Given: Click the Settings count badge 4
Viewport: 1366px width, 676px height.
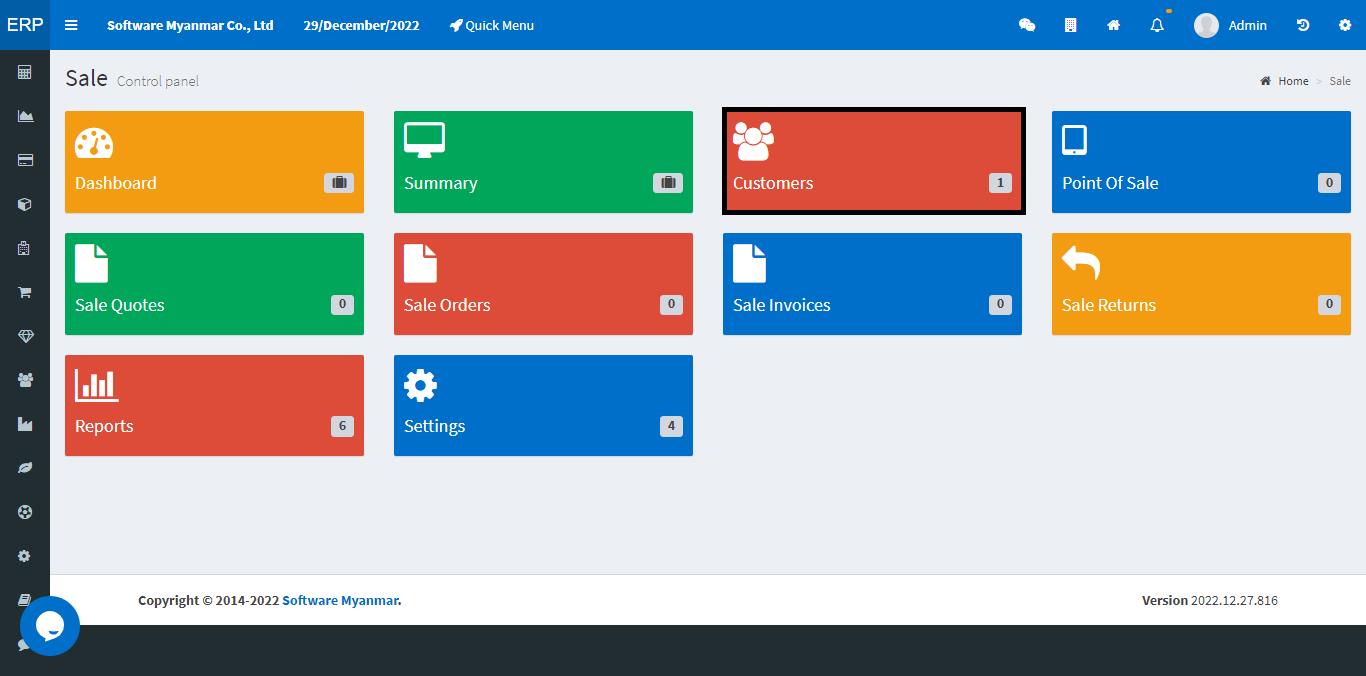Looking at the screenshot, I should click(671, 426).
